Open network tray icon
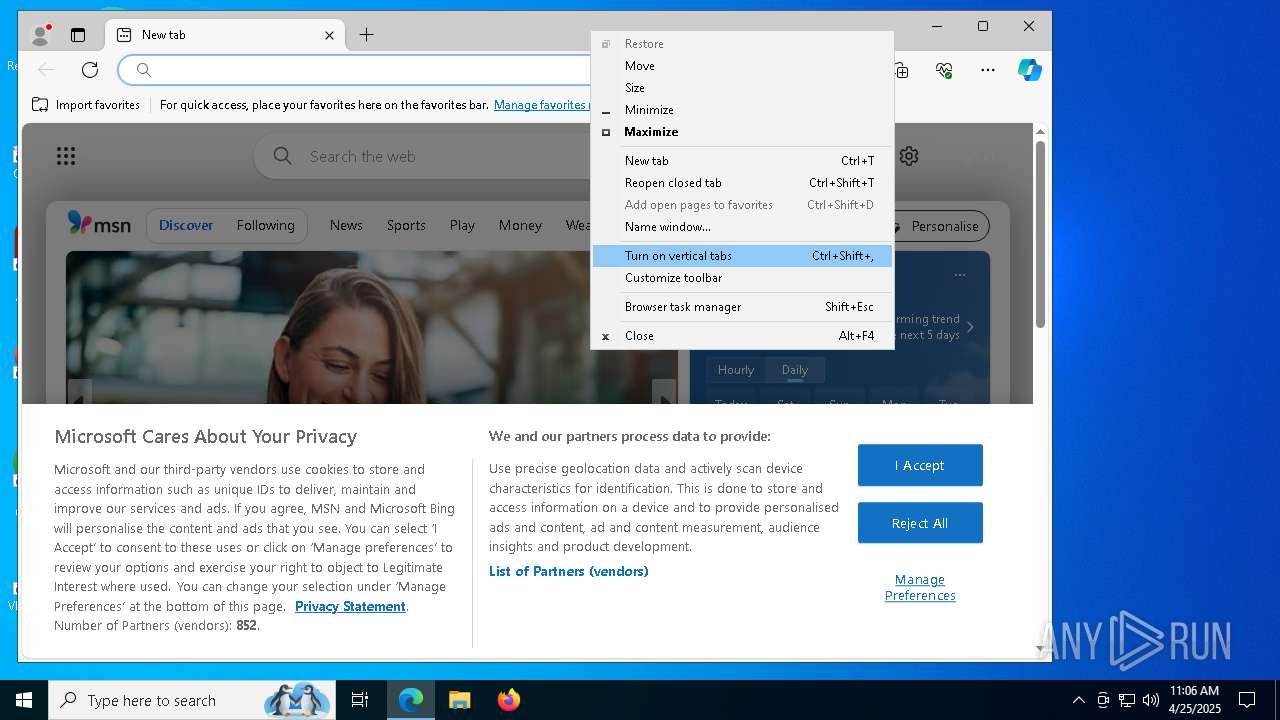This screenshot has width=1280, height=720. pyautogui.click(x=1127, y=700)
